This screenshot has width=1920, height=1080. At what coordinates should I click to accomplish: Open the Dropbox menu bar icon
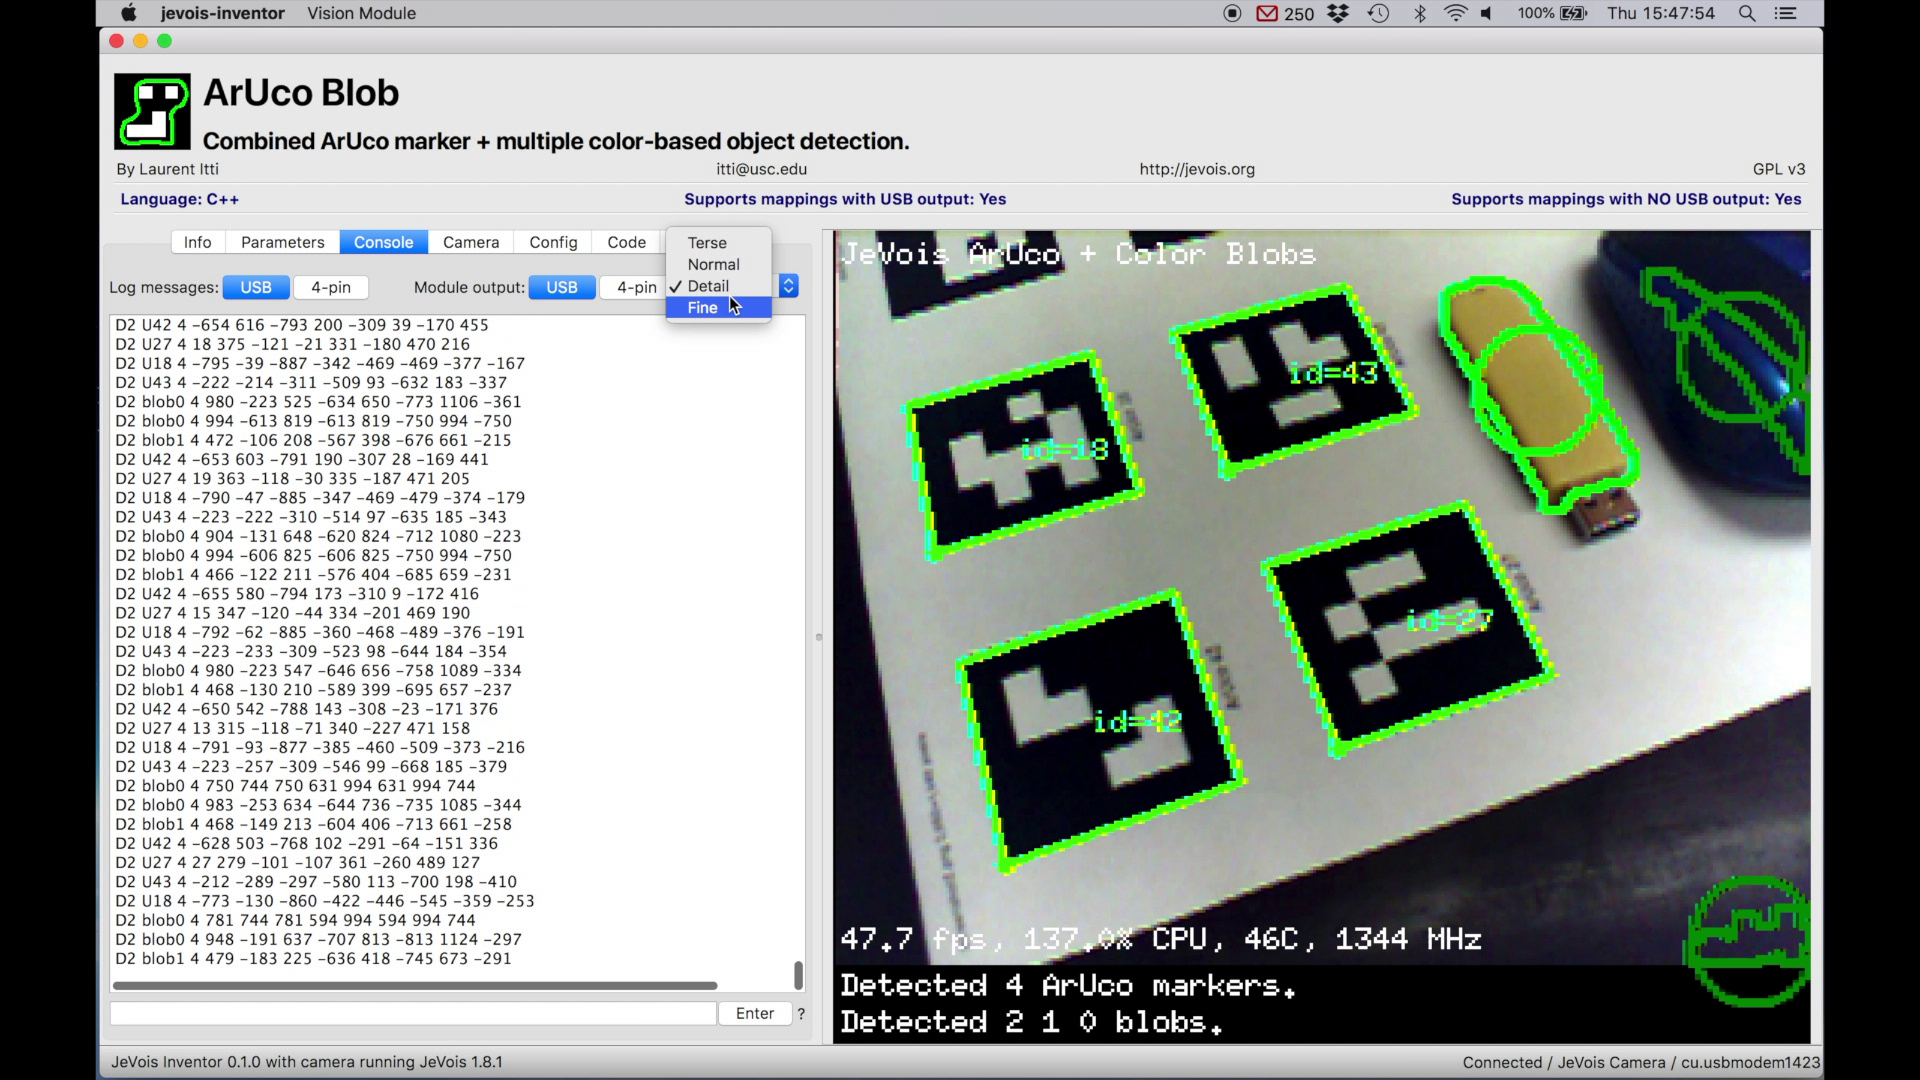1338,13
